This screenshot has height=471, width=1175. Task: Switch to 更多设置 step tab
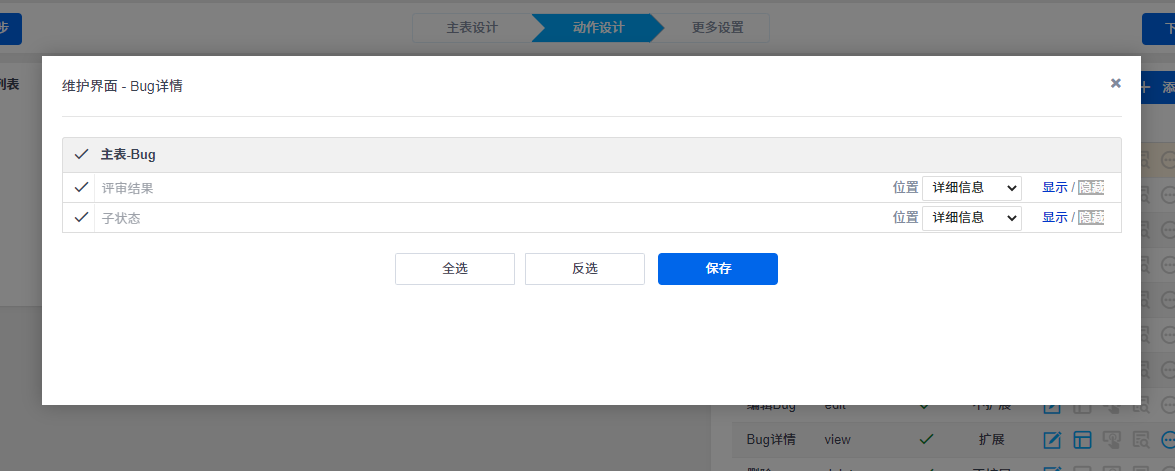coord(717,28)
